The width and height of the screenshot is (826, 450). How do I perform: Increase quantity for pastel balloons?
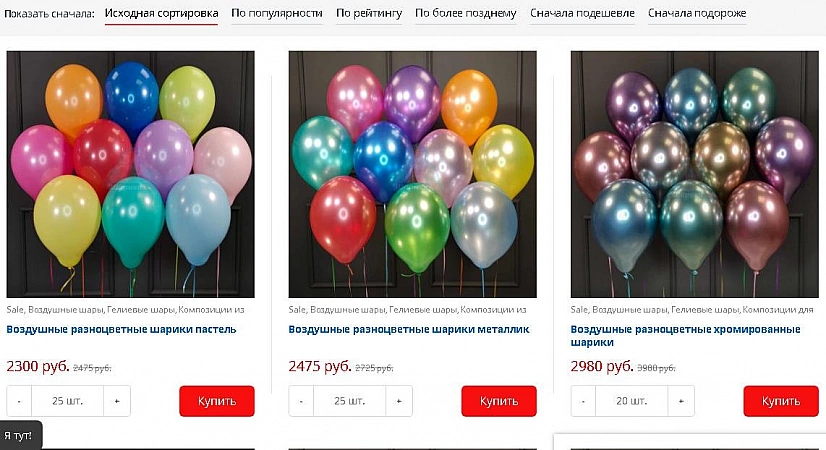click(x=117, y=401)
